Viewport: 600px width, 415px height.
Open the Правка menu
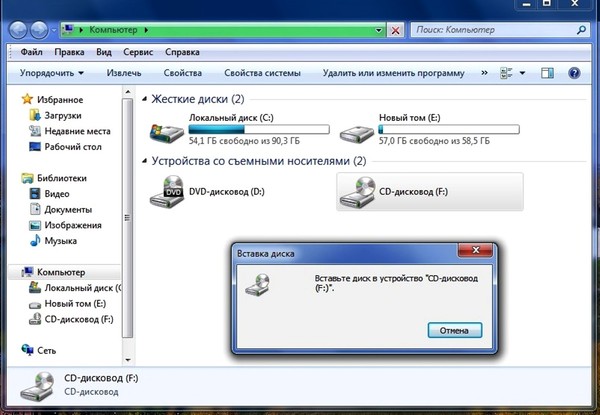tap(69, 52)
